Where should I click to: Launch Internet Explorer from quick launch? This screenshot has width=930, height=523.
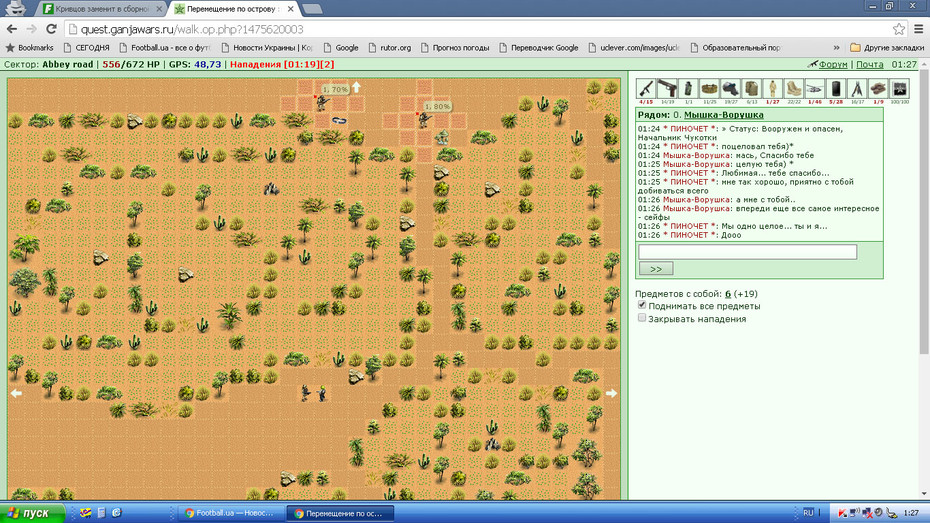116,513
